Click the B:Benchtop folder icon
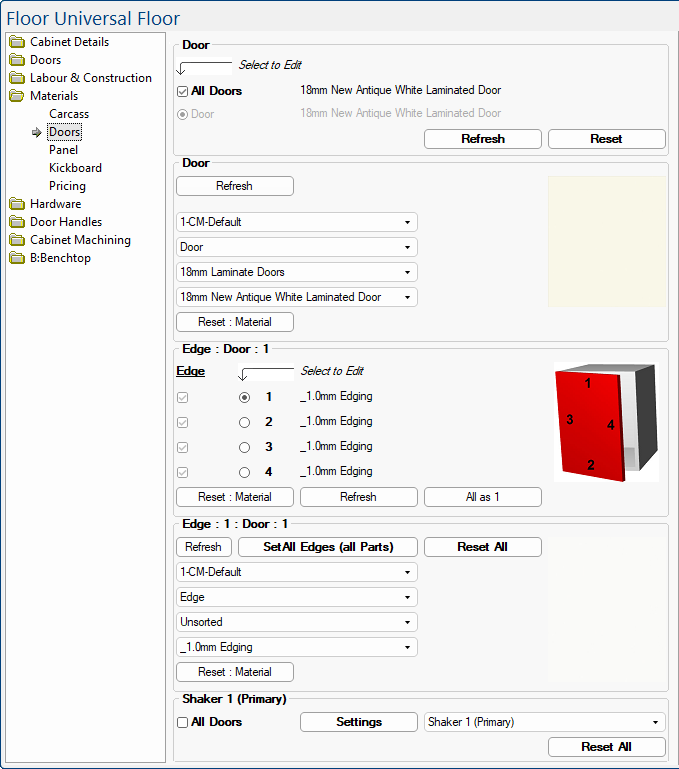This screenshot has height=769, width=679. (x=17, y=258)
